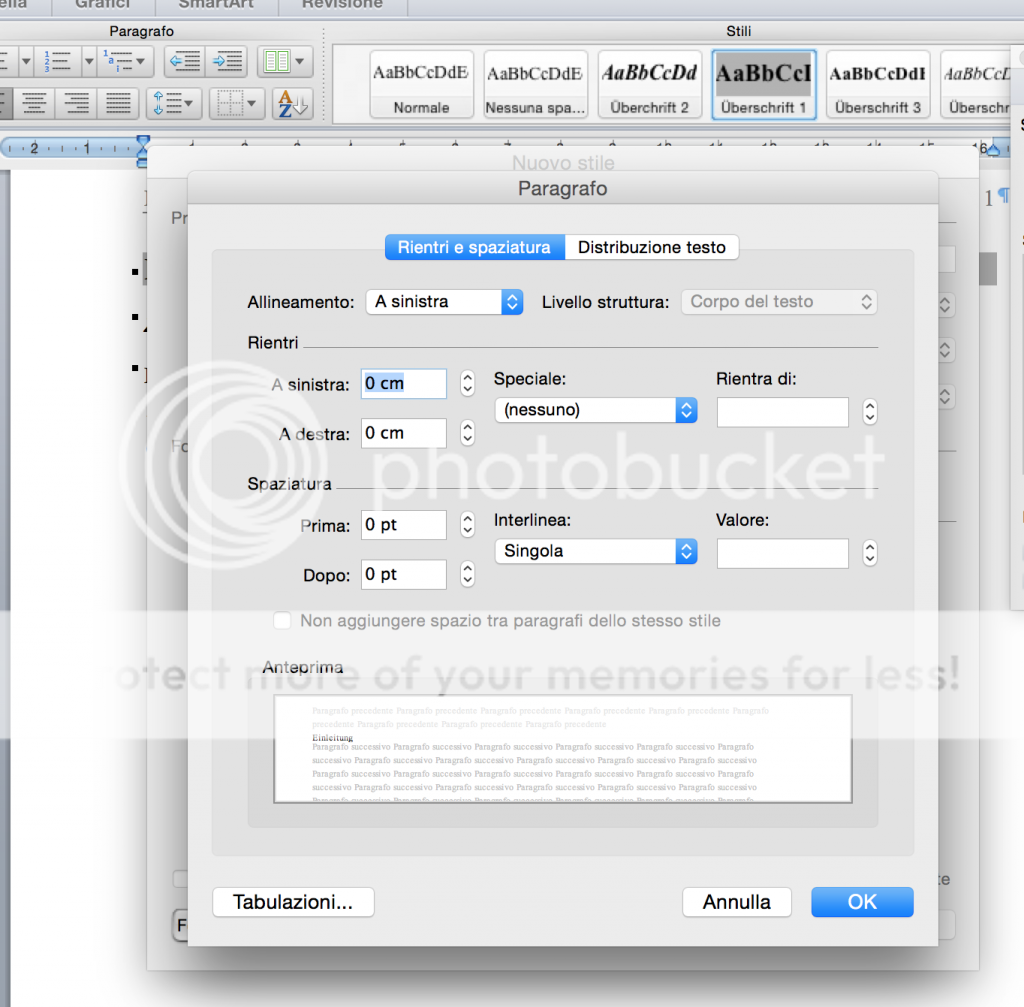Image resolution: width=1024 pixels, height=1007 pixels.
Task: Select the Rientri e spaziatura tab
Action: [474, 247]
